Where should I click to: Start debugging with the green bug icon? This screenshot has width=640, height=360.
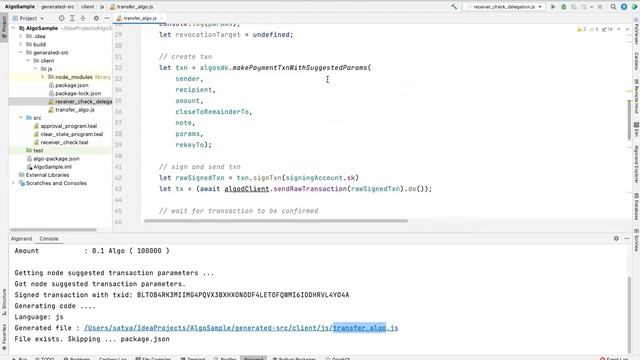564,7
